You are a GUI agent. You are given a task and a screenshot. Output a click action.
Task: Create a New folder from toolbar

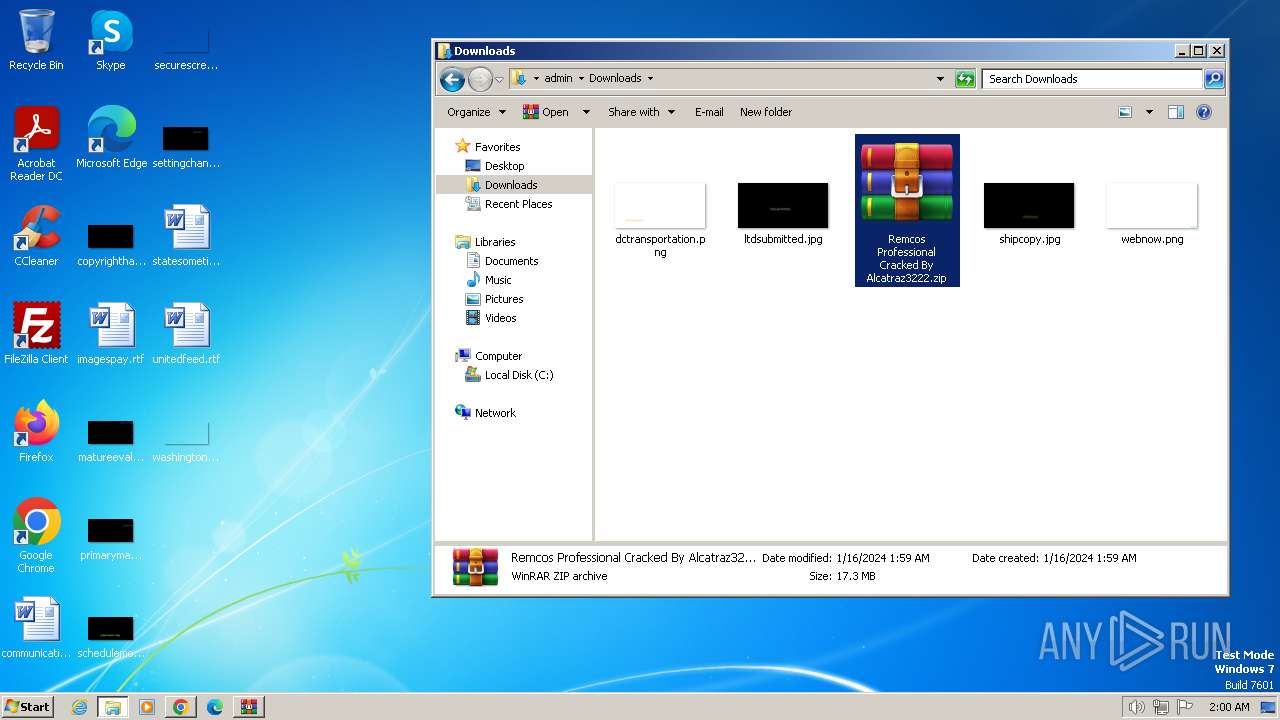coord(766,112)
